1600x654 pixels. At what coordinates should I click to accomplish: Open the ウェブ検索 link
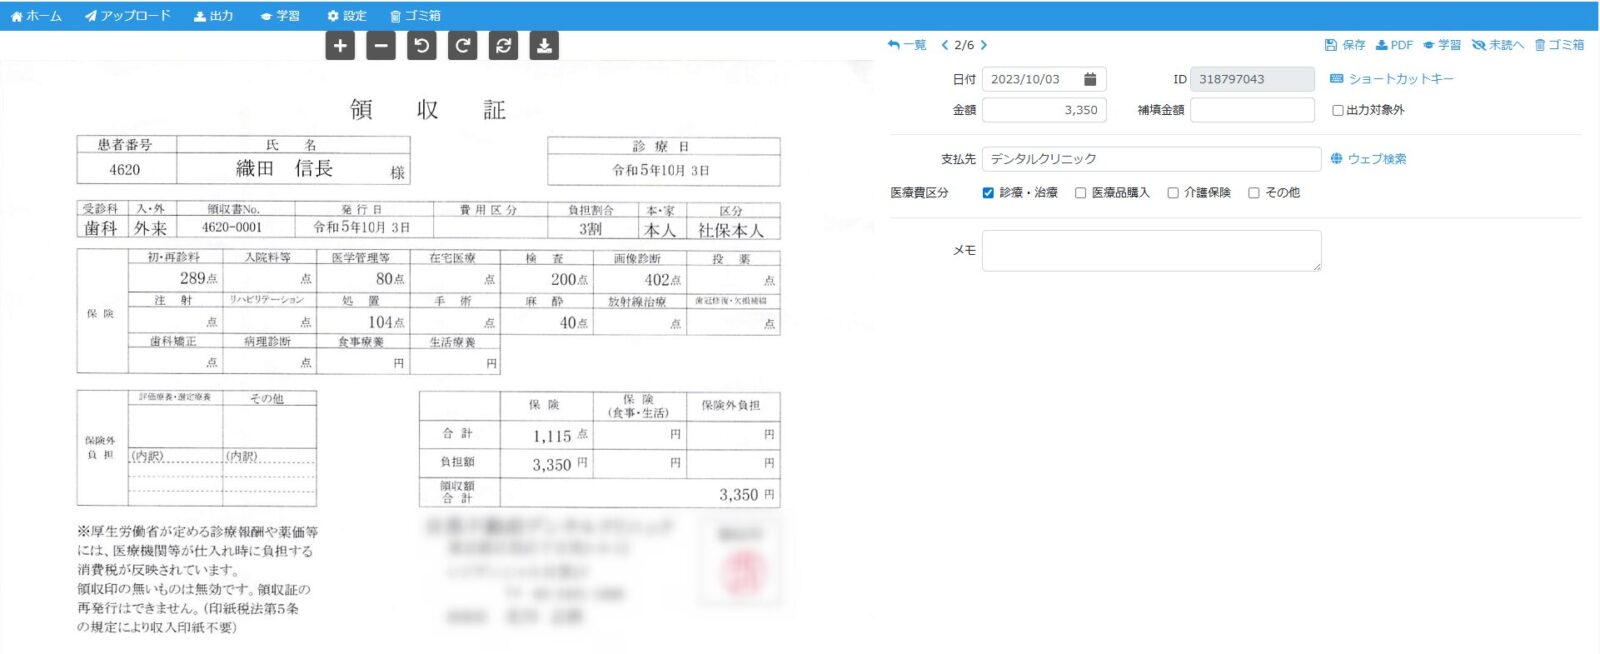pos(1368,159)
